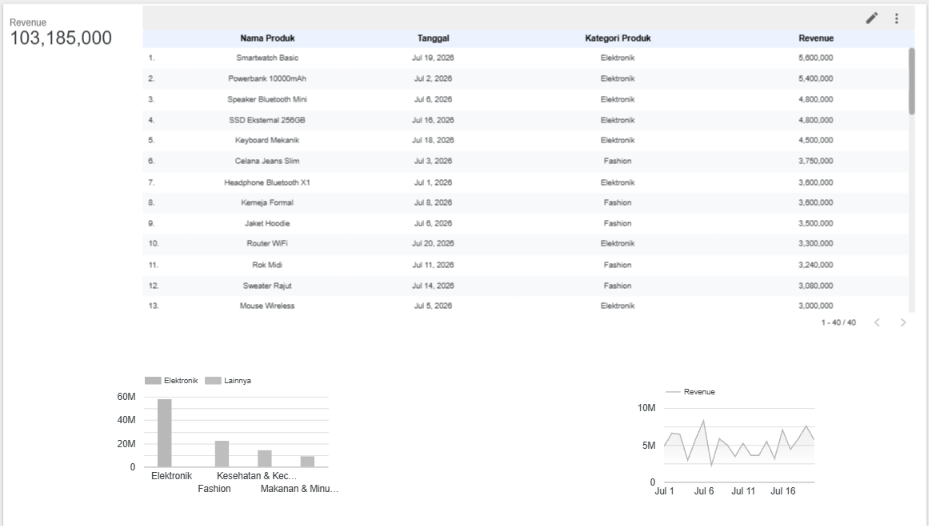Select the Smartwatch Basic product cell
This screenshot has width=929, height=526.
(x=267, y=57)
